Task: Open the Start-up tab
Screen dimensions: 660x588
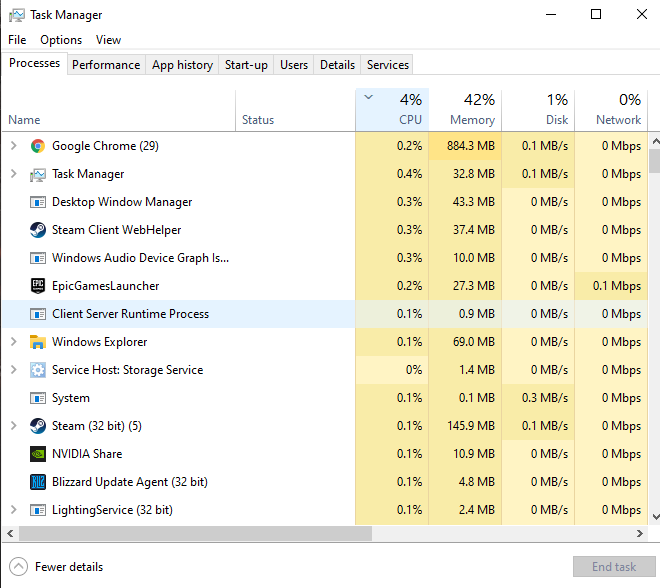Action: pyautogui.click(x=246, y=65)
